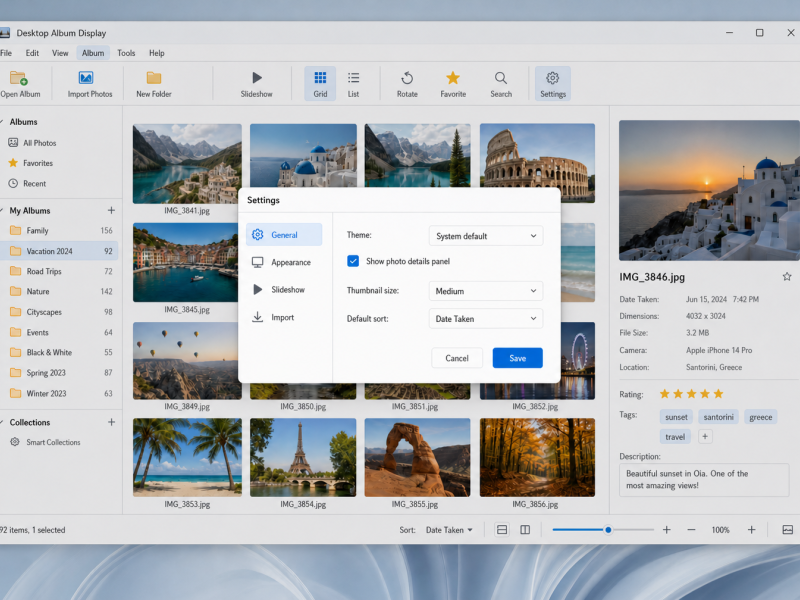The height and width of the screenshot is (600, 800).
Task: Open the Import settings section
Action: pos(284,317)
